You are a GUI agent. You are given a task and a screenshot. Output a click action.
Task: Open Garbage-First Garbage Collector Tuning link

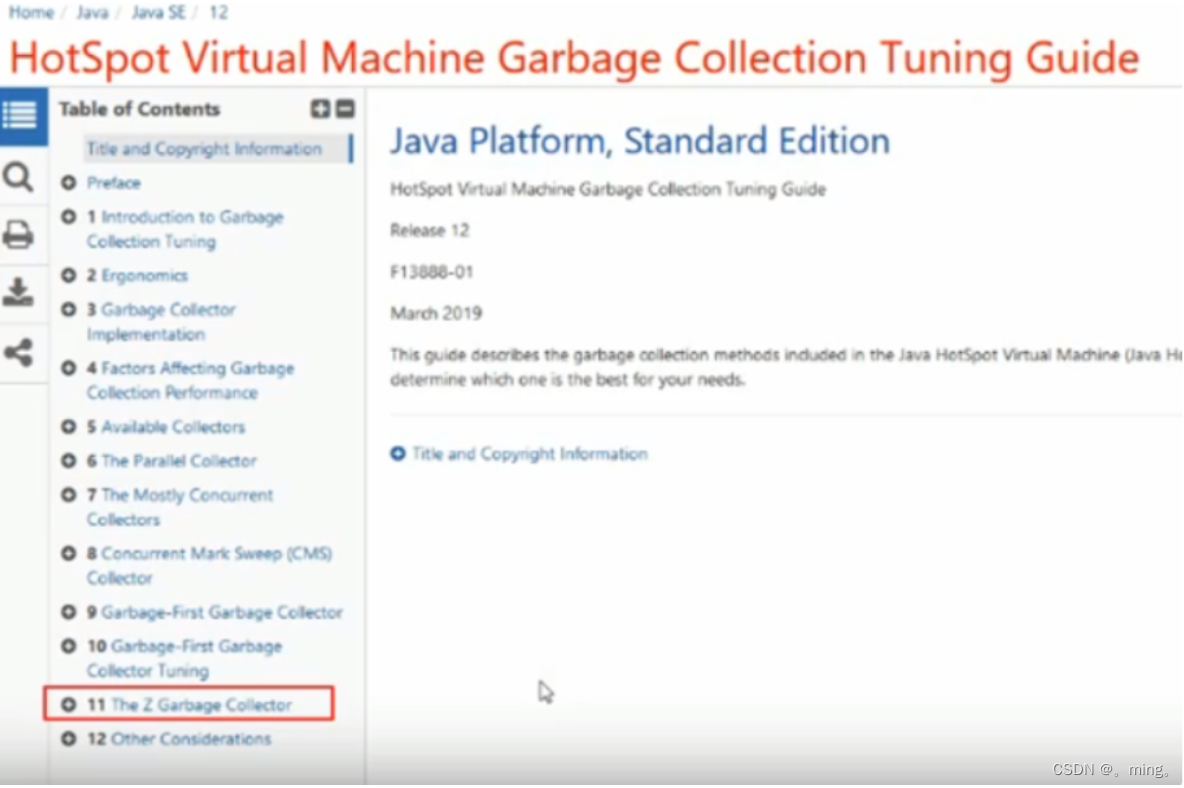(x=184, y=658)
